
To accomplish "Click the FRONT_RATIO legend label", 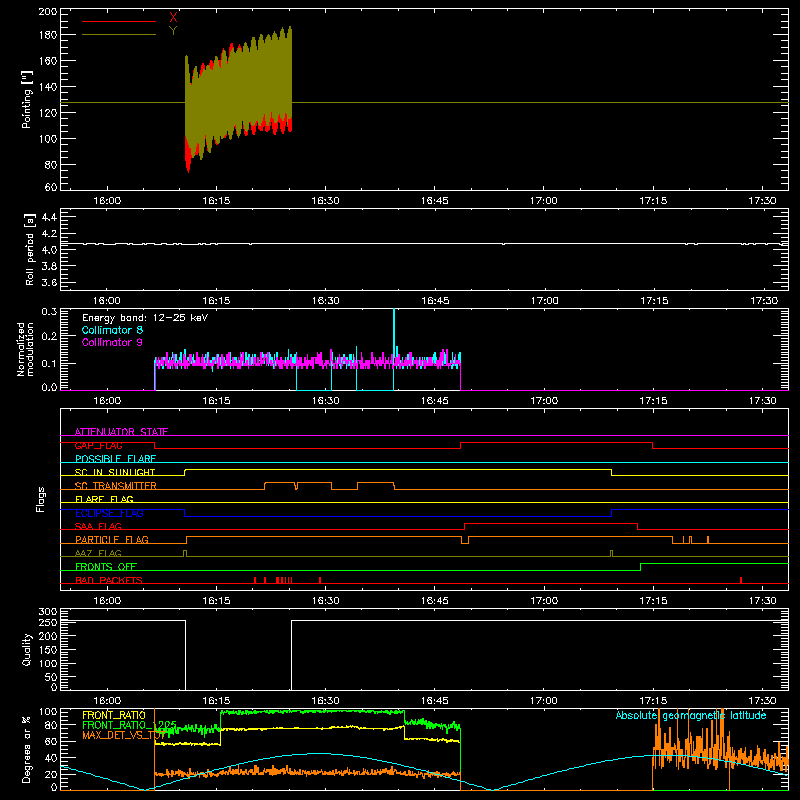I will (114, 715).
